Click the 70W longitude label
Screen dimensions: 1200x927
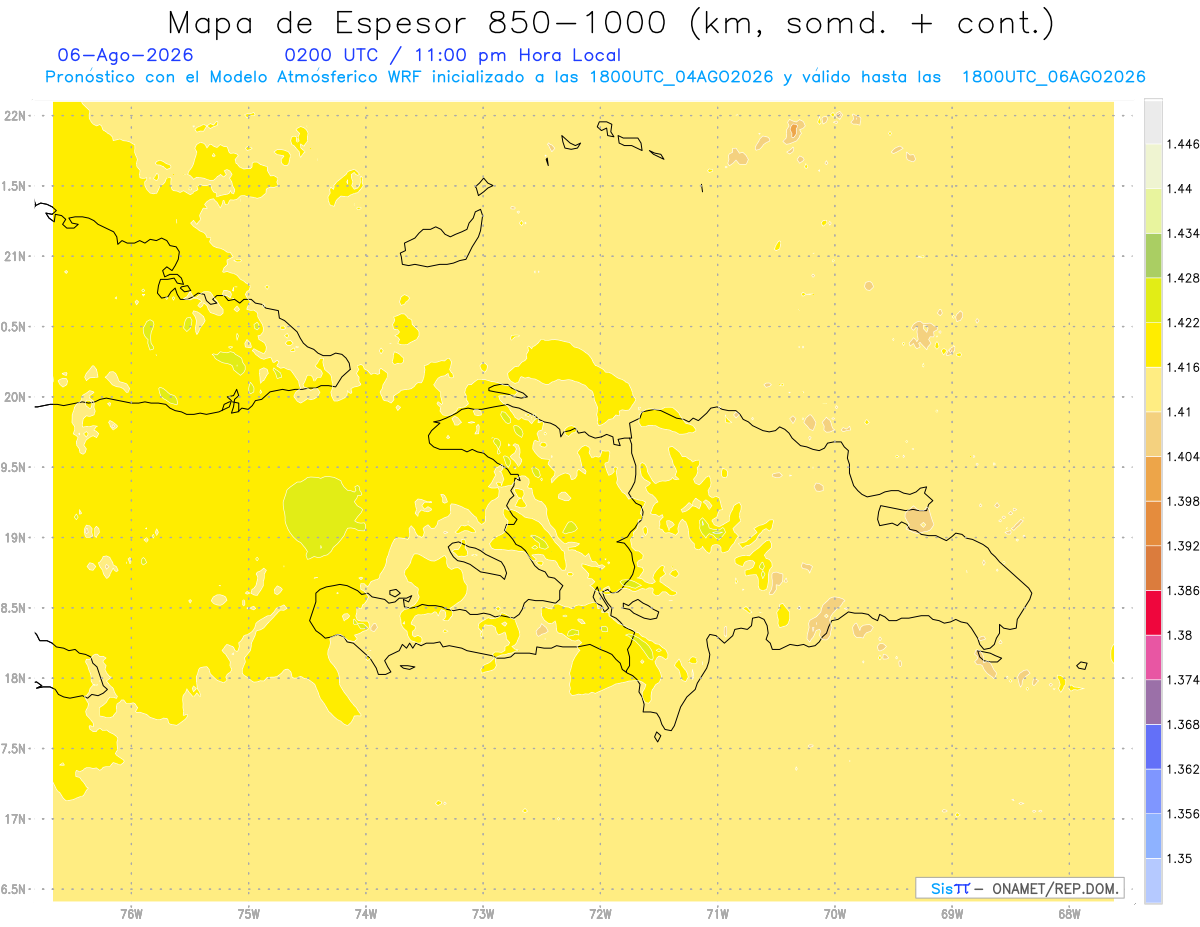[834, 914]
